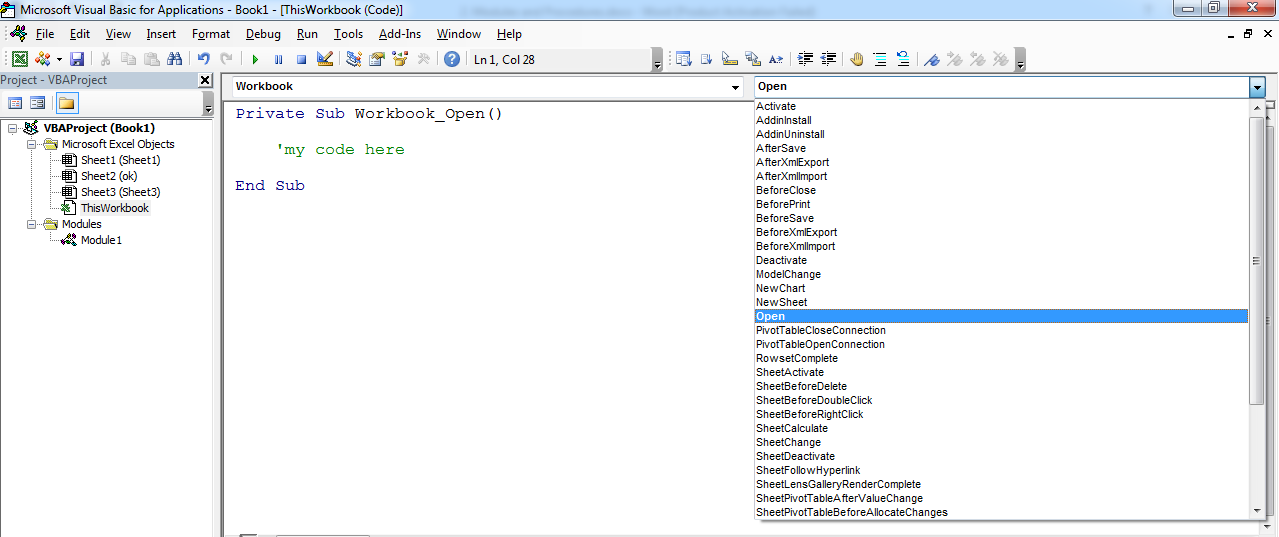Open the Tools menu
Image resolution: width=1279 pixels, height=537 pixels.
[348, 34]
